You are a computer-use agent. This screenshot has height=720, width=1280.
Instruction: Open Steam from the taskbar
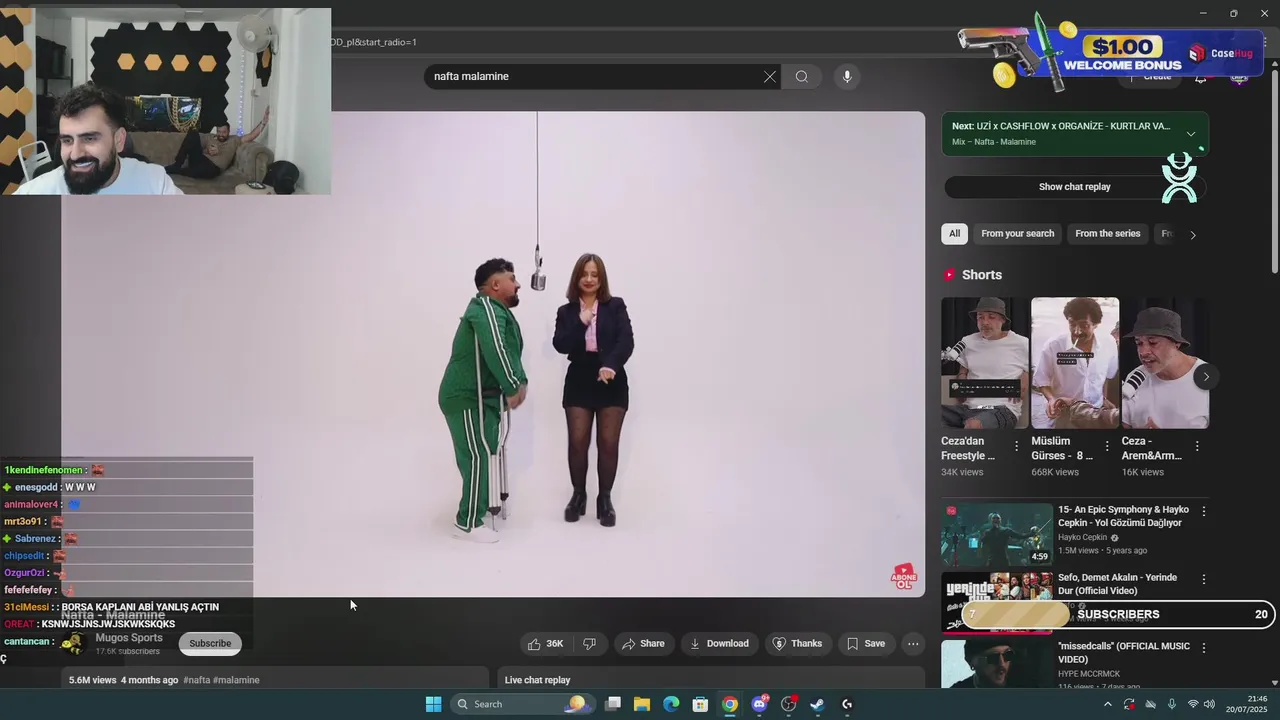point(817,704)
